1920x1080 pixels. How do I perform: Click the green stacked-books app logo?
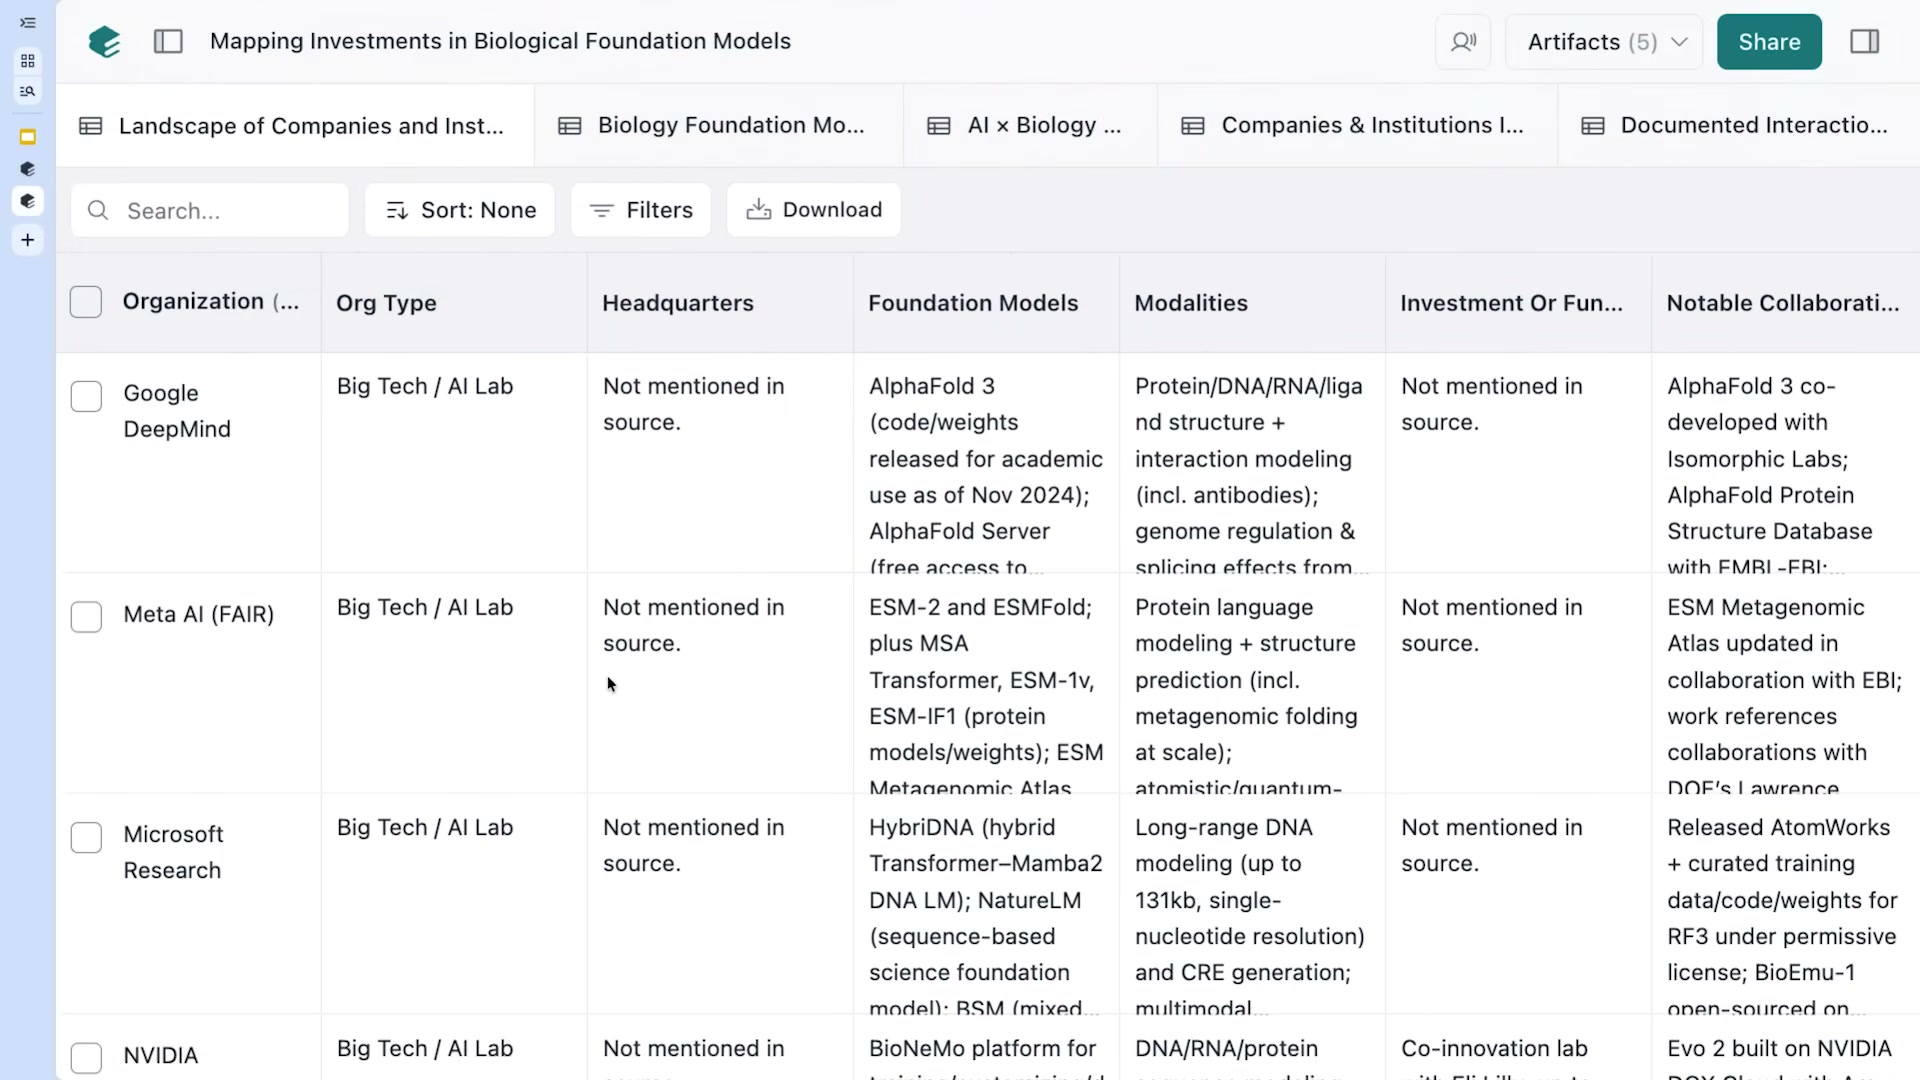coord(105,42)
